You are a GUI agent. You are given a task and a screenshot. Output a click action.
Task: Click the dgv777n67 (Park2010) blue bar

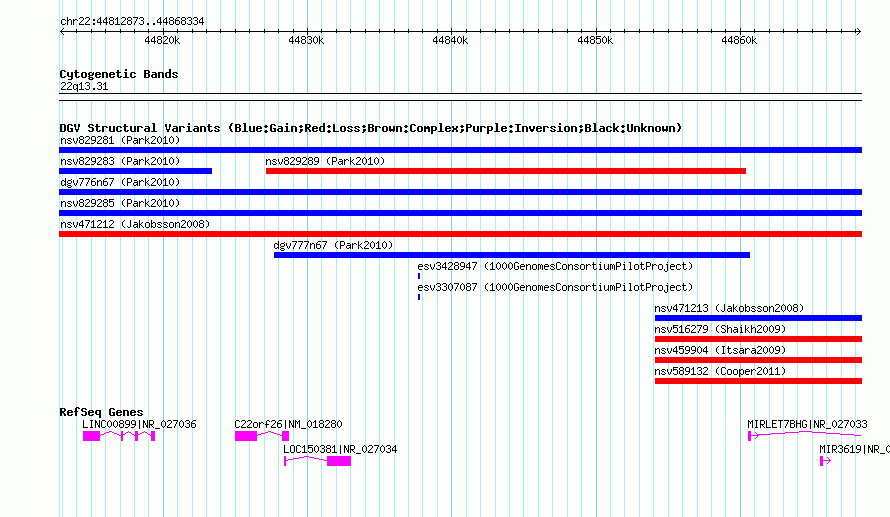pos(512,255)
